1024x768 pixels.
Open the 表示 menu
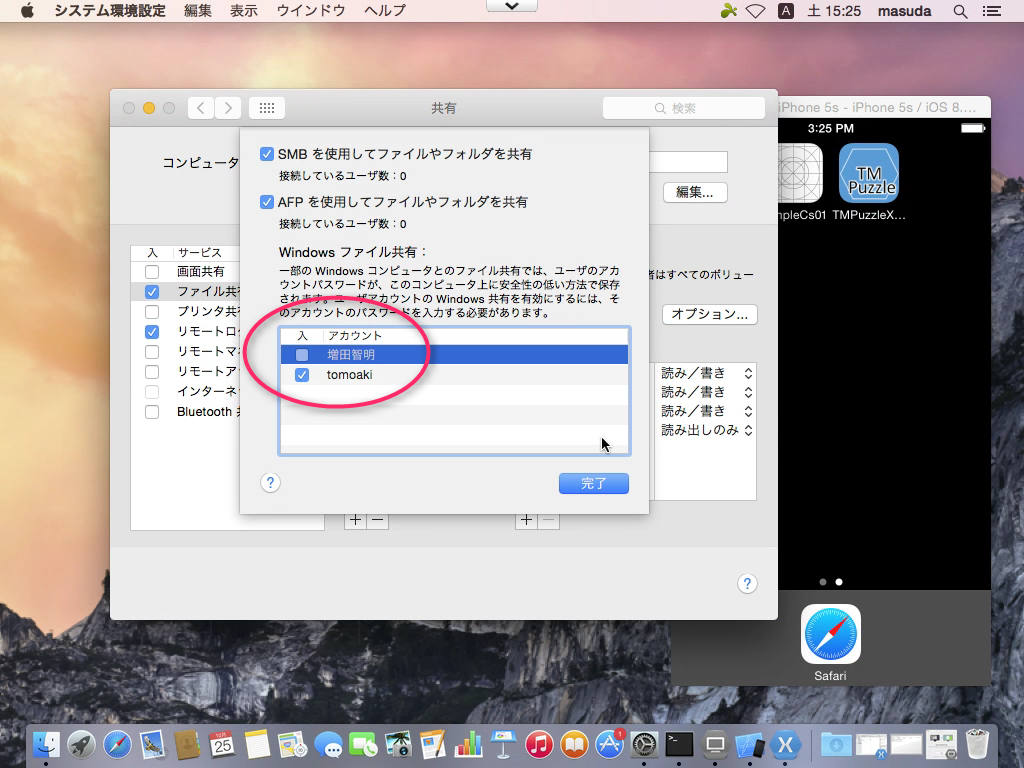[243, 11]
